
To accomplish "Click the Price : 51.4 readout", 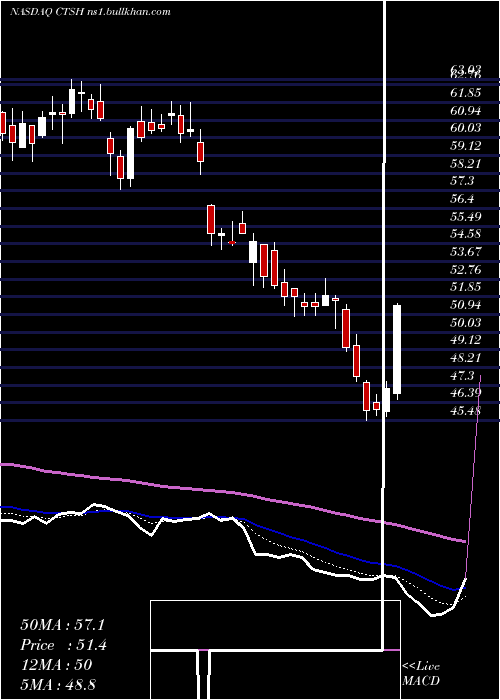I will click(63, 645).
